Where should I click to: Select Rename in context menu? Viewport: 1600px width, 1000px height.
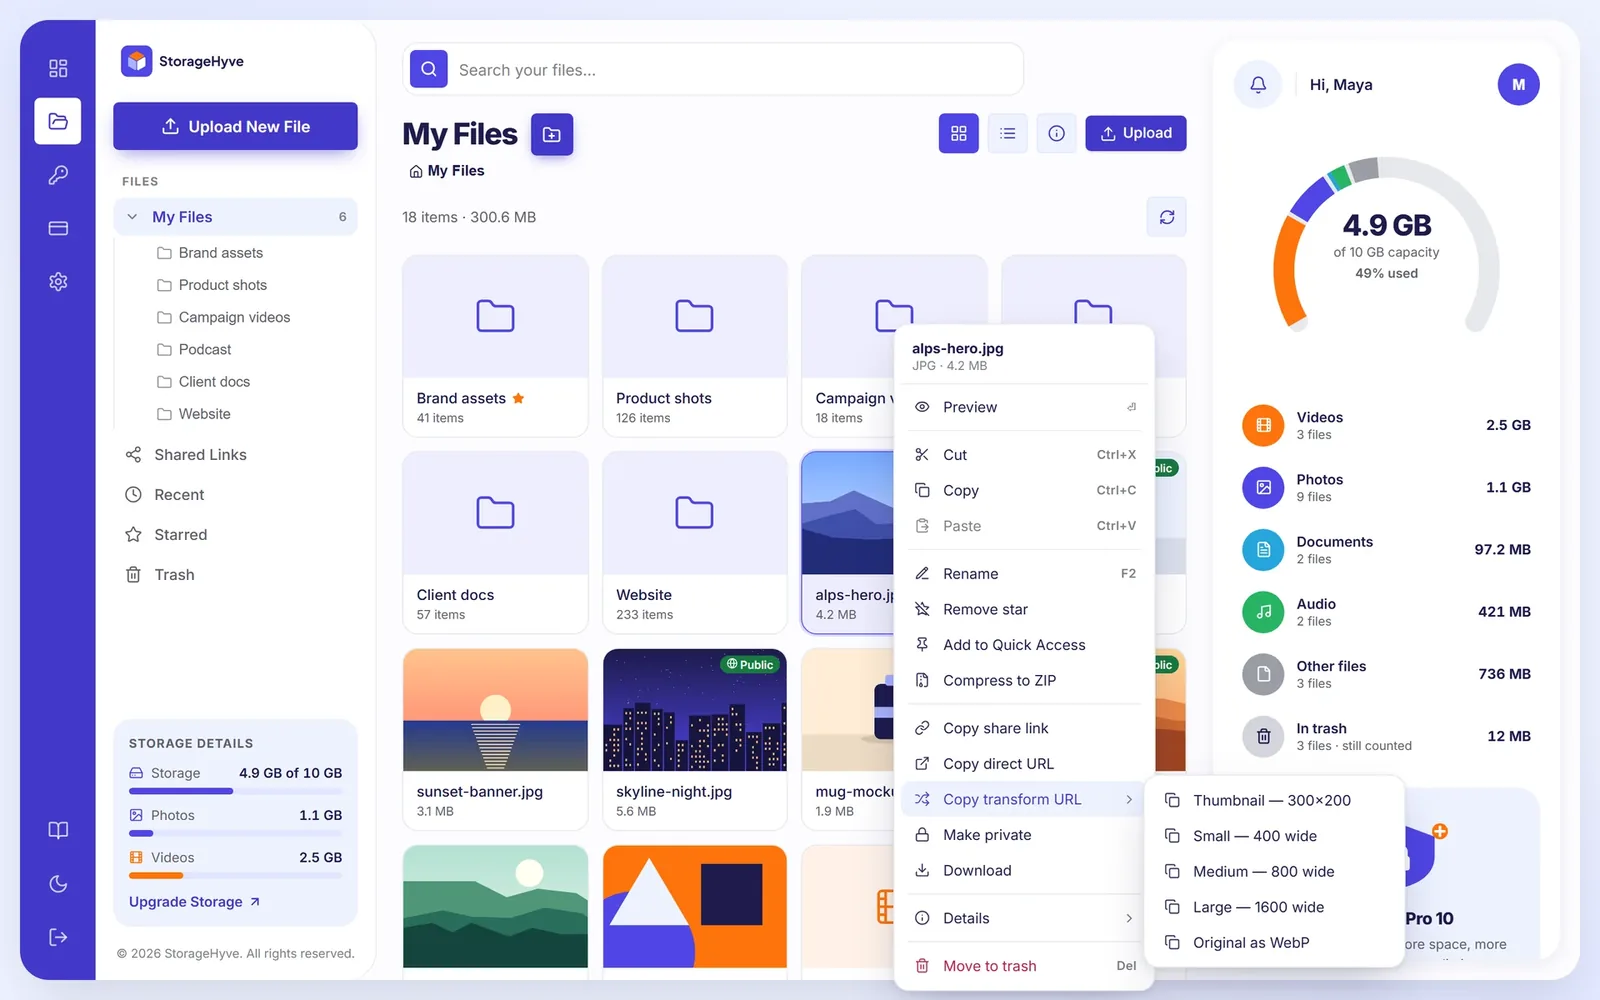coord(1024,574)
